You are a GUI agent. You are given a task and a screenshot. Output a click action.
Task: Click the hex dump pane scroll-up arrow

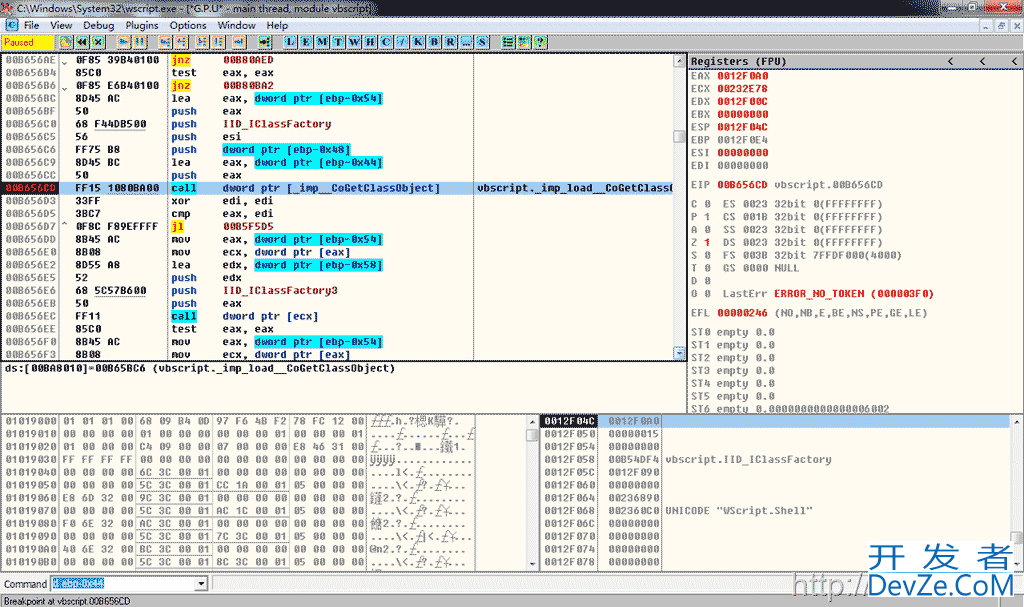532,421
